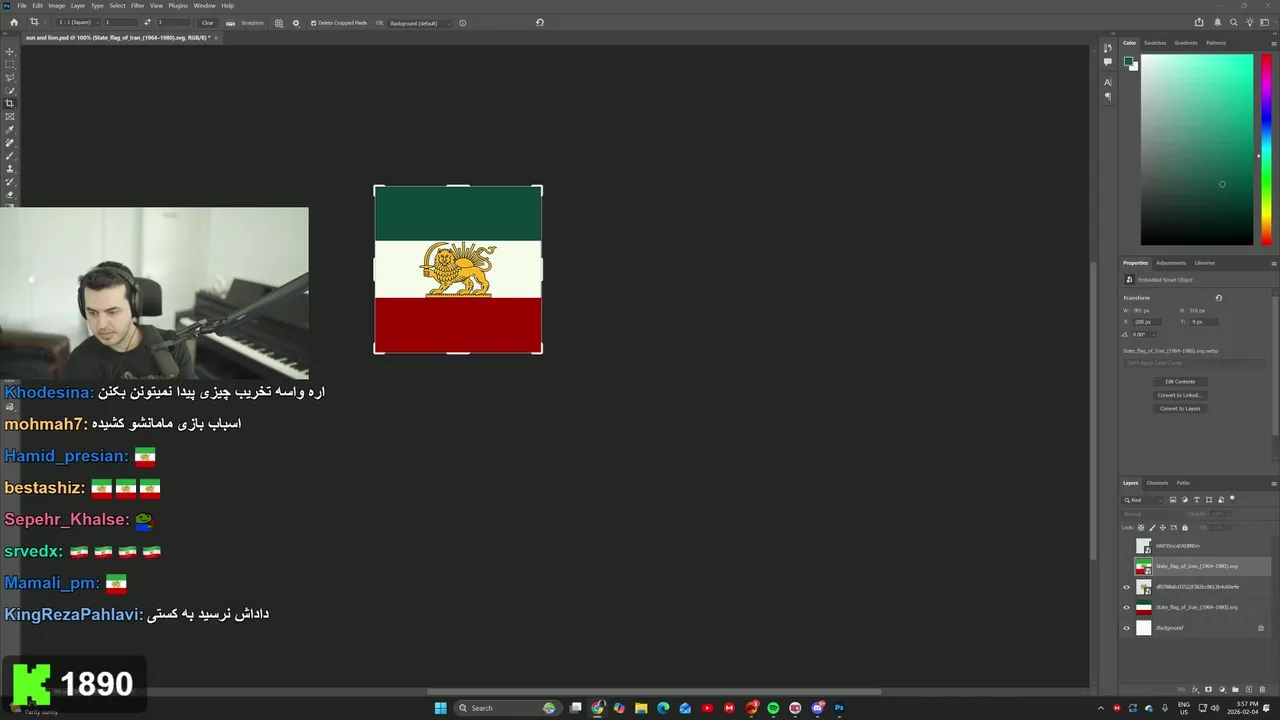Open the Kind filter dropdown in Layers
The image size is (1280, 720).
pos(1142,500)
